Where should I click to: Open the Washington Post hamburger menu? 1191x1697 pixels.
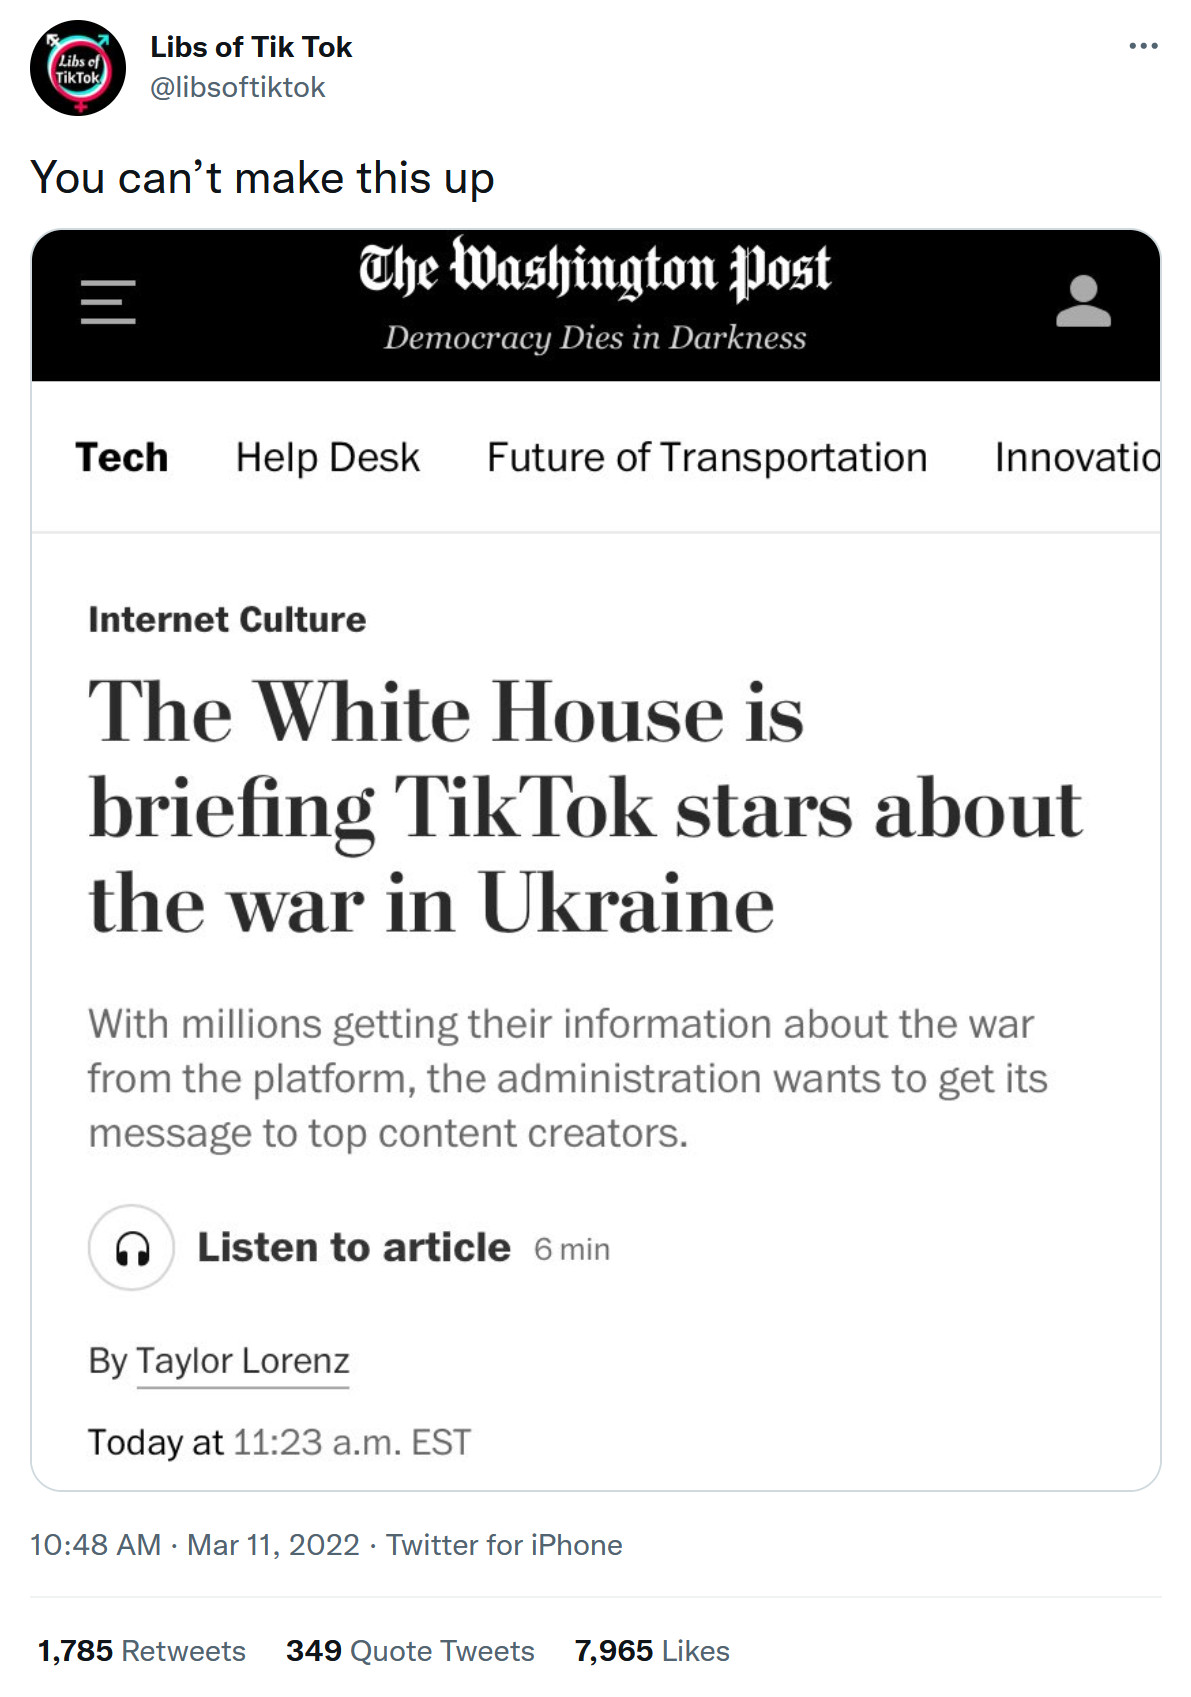[108, 302]
